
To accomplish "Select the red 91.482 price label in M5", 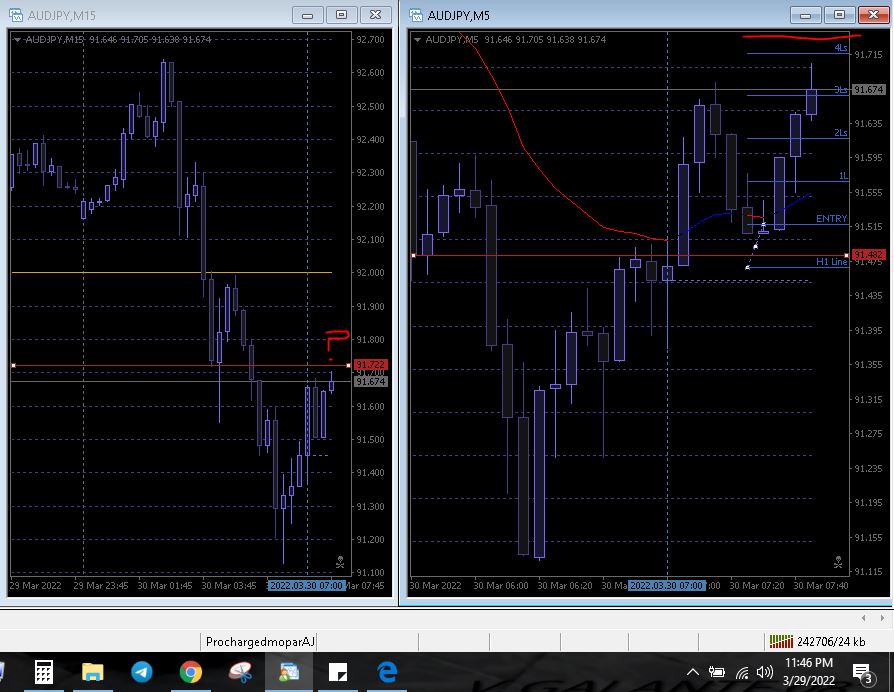I will click(868, 255).
